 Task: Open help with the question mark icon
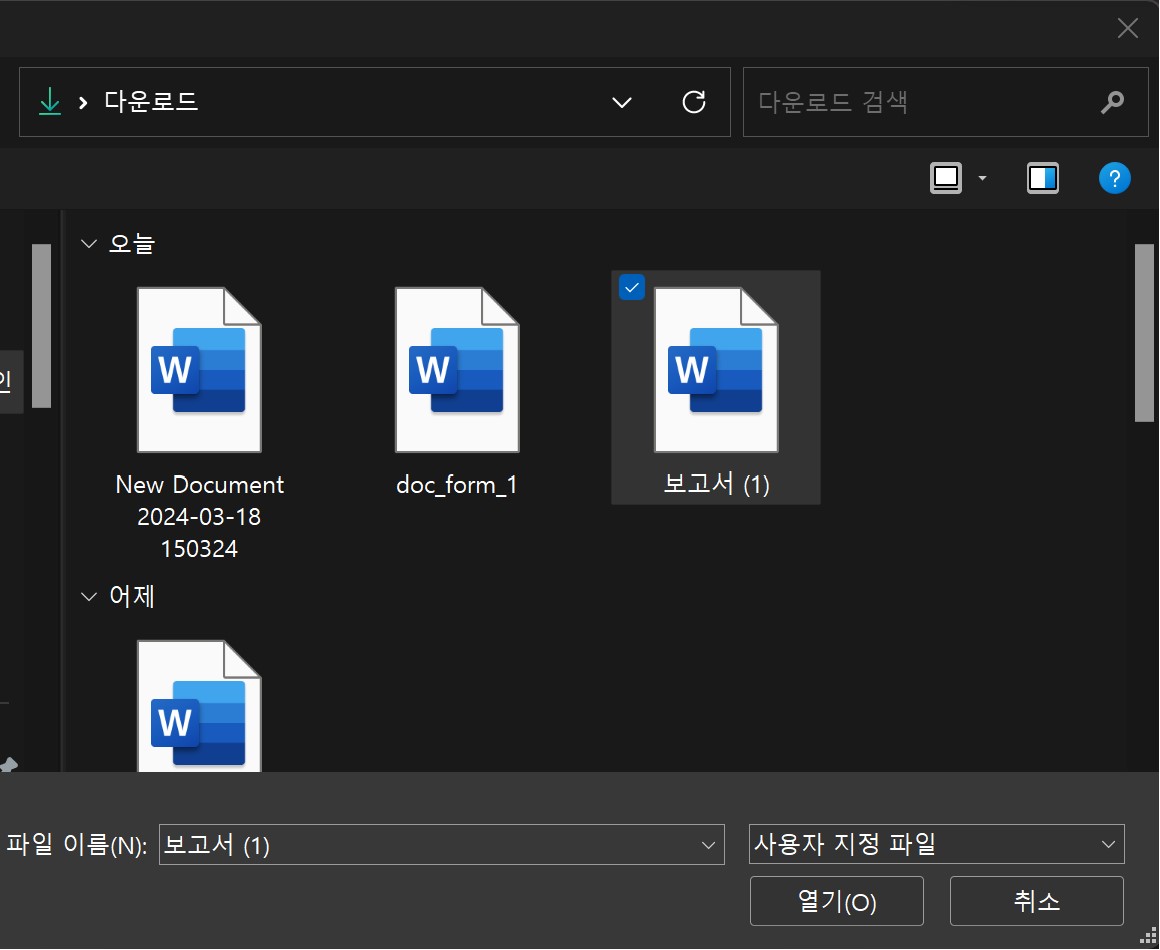[x=1114, y=178]
